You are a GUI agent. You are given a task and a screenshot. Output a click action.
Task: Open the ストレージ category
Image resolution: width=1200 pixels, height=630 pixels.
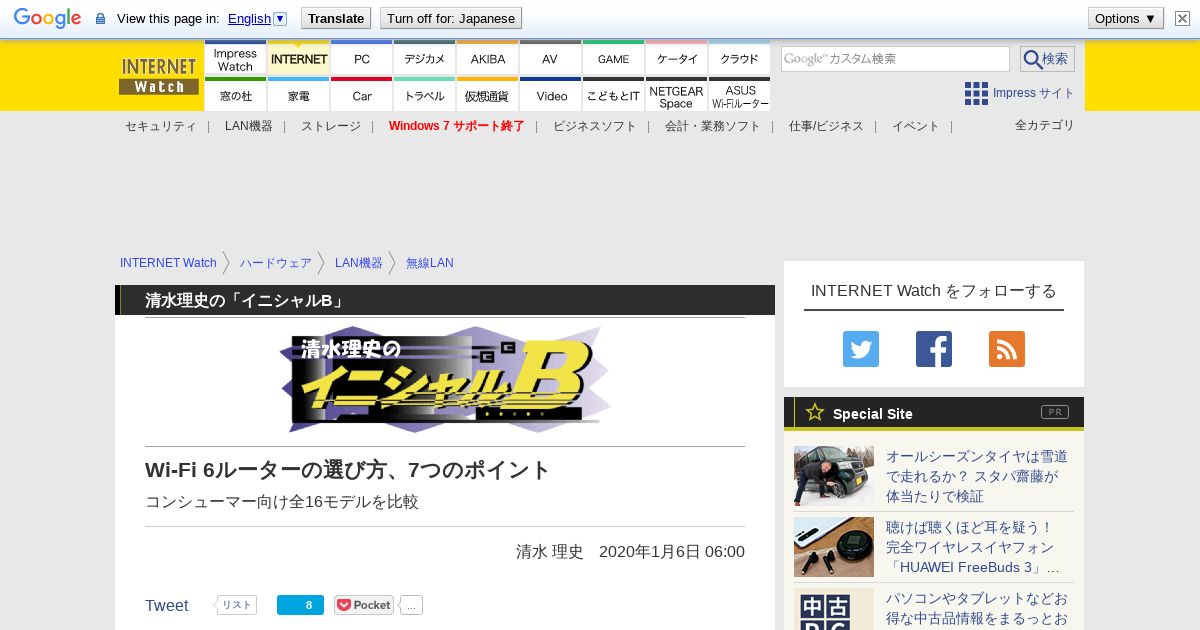pyautogui.click(x=331, y=126)
